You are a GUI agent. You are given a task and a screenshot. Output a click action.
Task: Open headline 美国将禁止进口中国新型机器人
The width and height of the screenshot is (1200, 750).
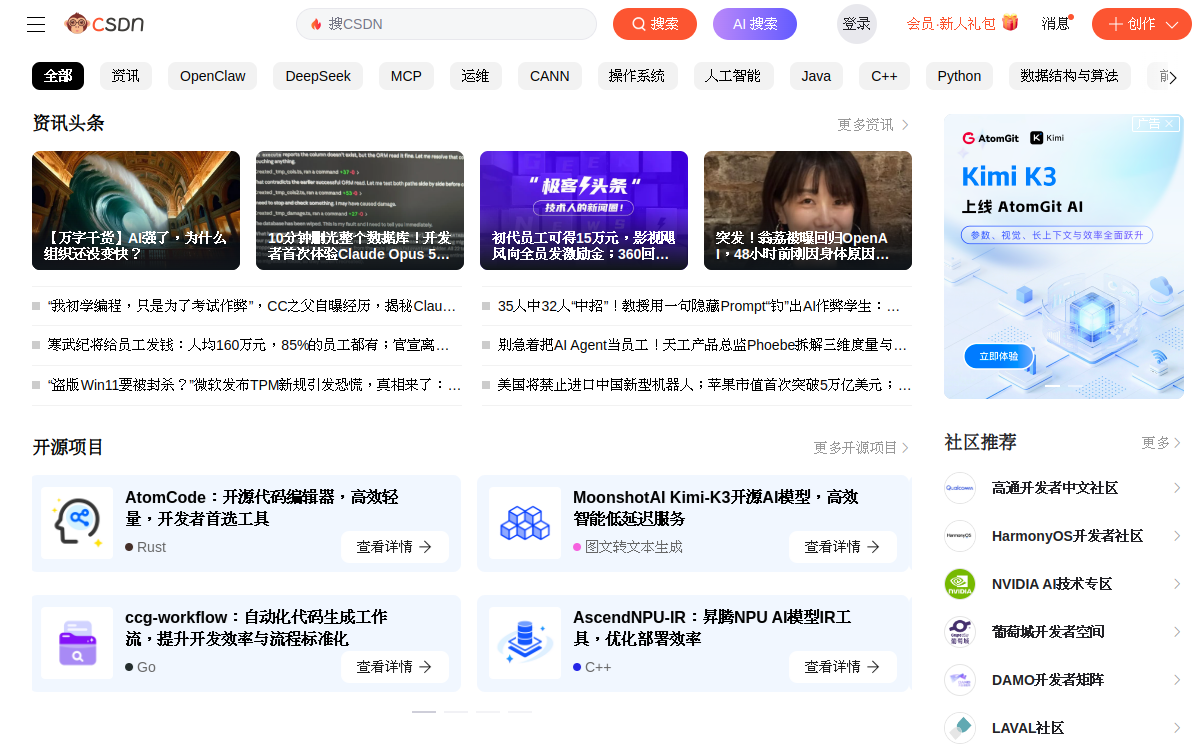(x=704, y=384)
